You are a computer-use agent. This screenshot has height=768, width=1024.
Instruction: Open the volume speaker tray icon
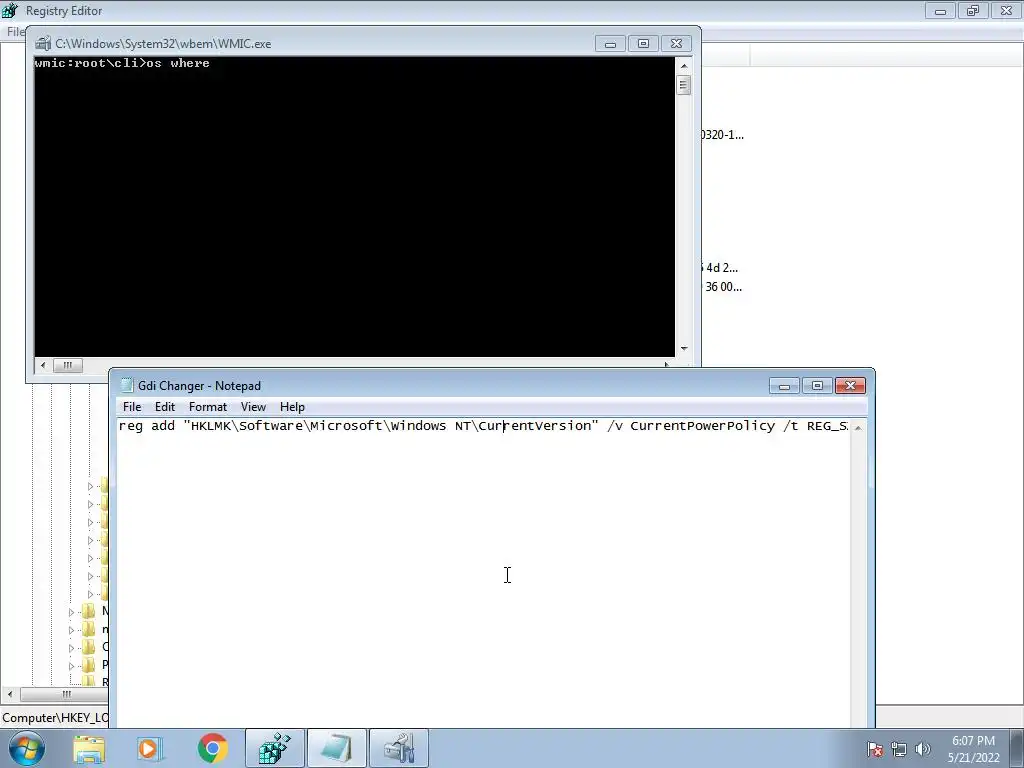point(922,749)
